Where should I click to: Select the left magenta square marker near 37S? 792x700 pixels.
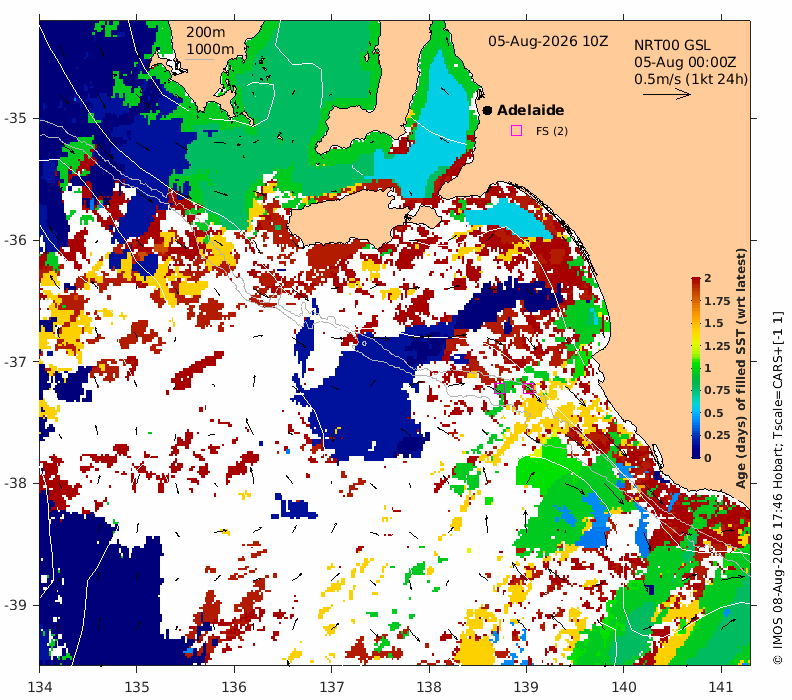click(499, 388)
